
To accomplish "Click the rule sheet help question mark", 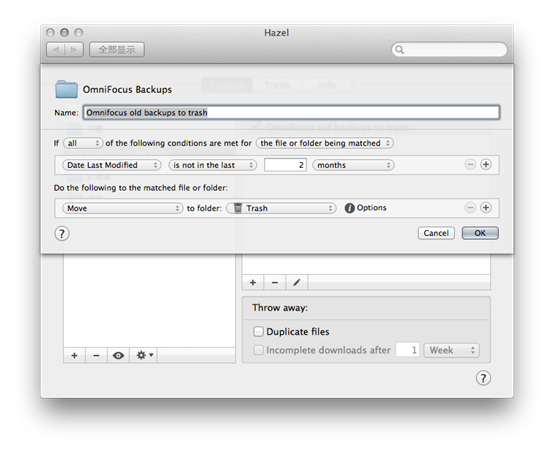I will coord(62,234).
